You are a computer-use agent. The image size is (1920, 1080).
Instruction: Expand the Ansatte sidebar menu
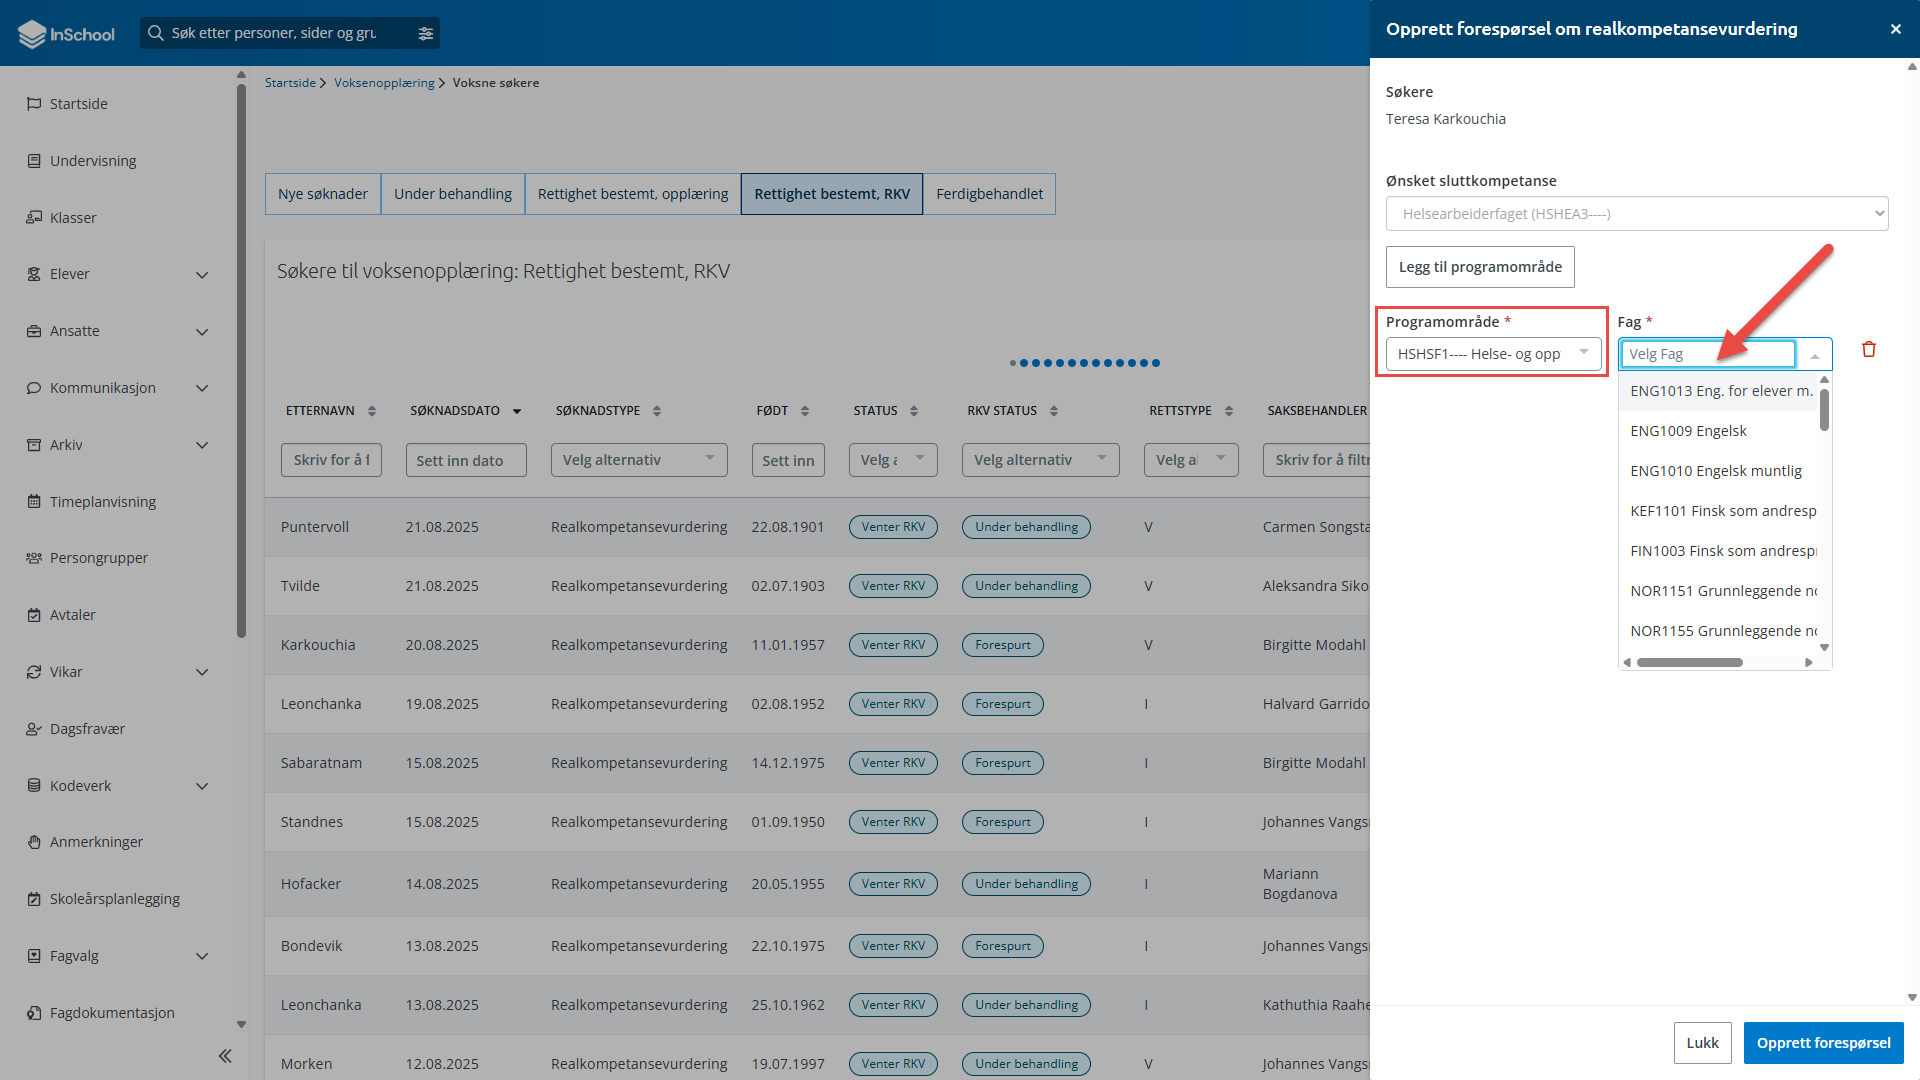point(202,332)
